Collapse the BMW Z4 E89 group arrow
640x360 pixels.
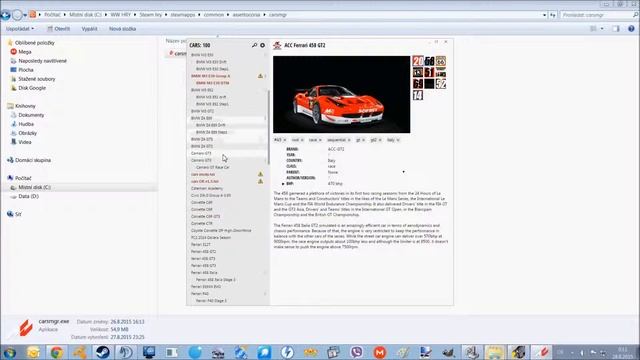pyautogui.click(x=265, y=118)
